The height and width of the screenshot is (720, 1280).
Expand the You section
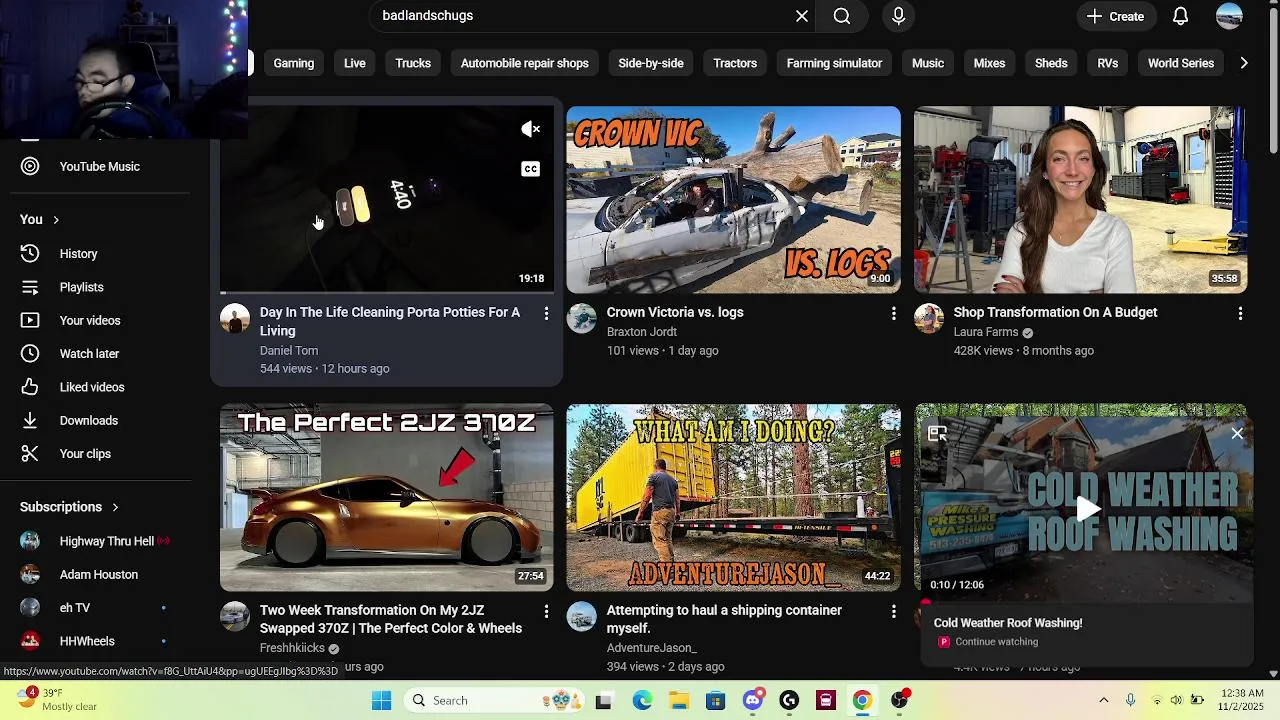[x=40, y=220]
